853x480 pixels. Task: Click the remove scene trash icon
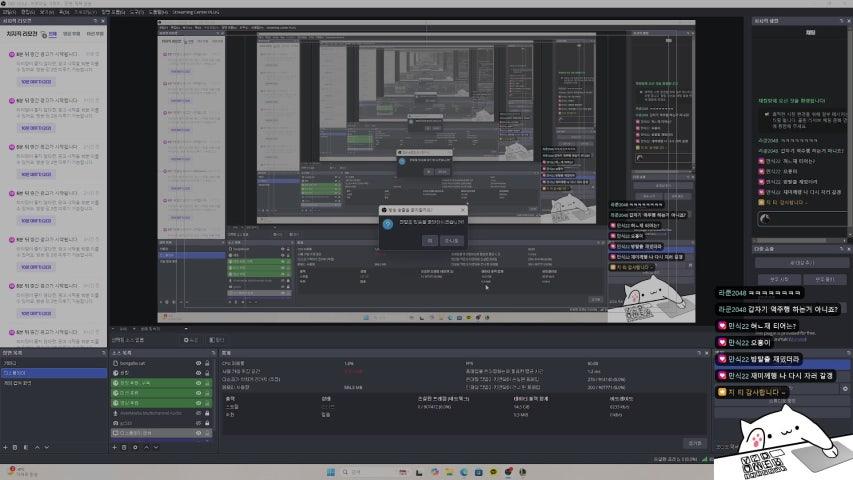pyautogui.click(x=15, y=446)
